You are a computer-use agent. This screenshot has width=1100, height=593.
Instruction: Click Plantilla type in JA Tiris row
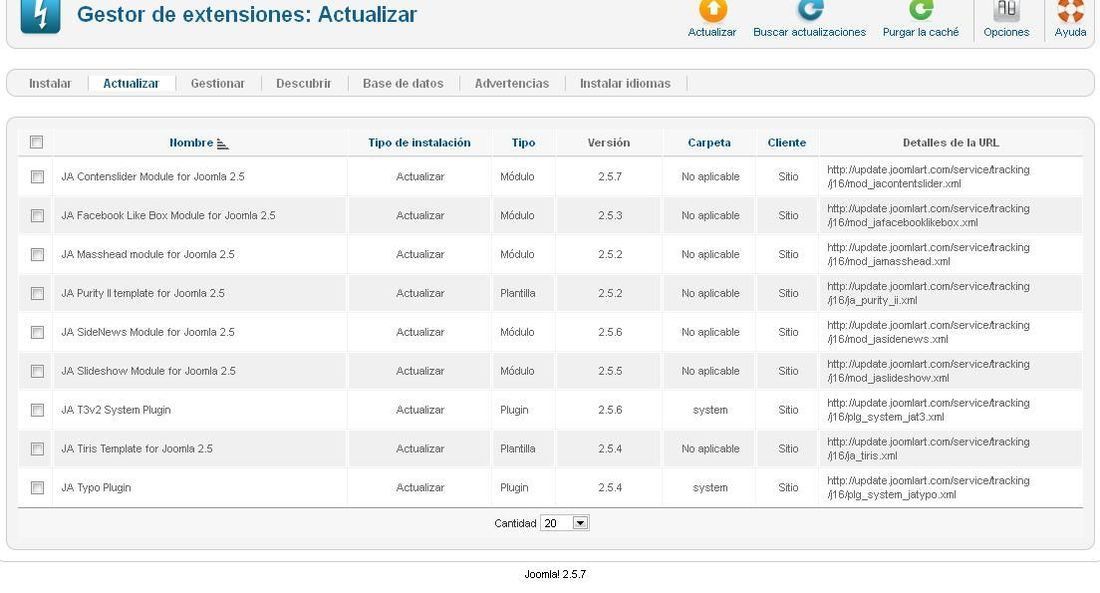518,448
